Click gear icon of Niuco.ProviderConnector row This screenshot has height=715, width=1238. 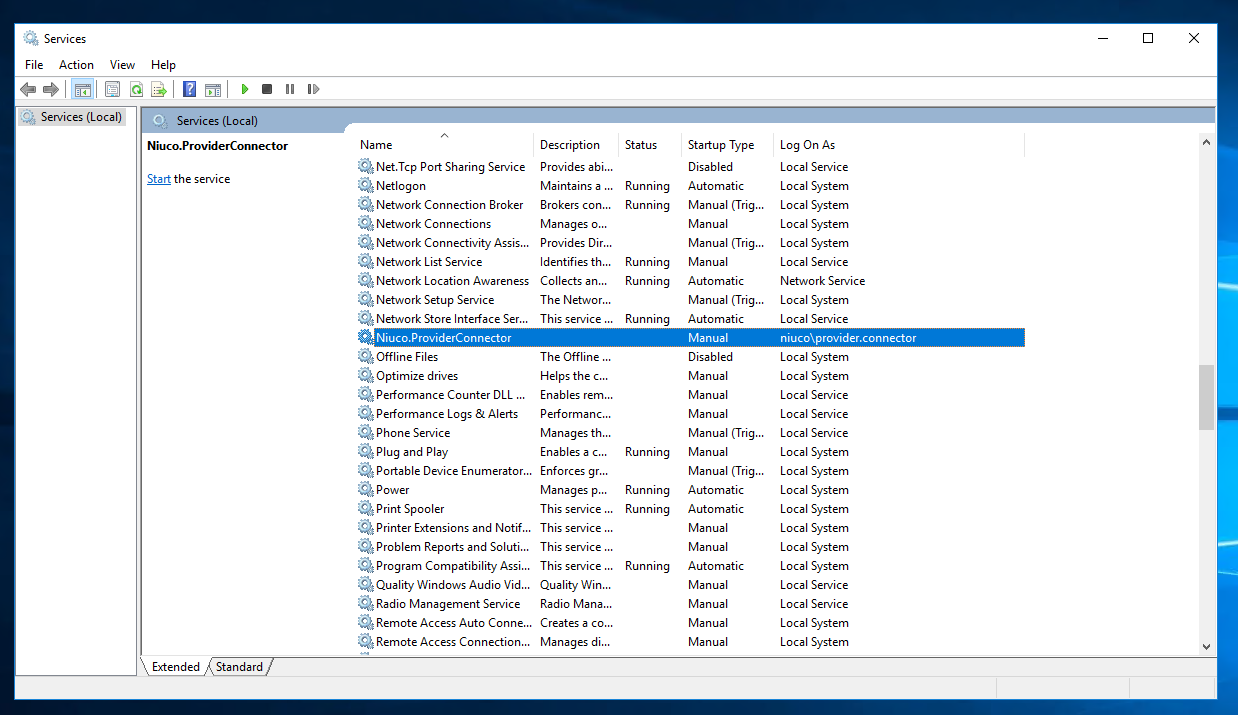coord(366,338)
